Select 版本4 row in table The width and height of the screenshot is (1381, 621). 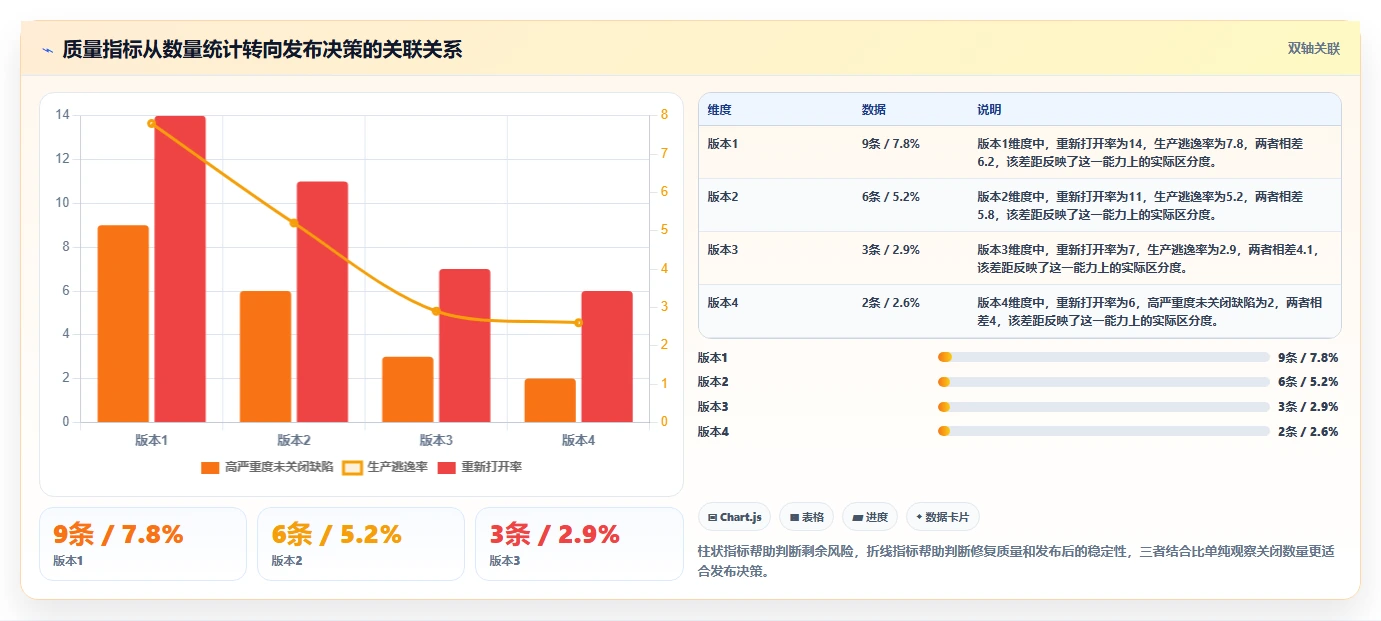pyautogui.click(x=1019, y=311)
